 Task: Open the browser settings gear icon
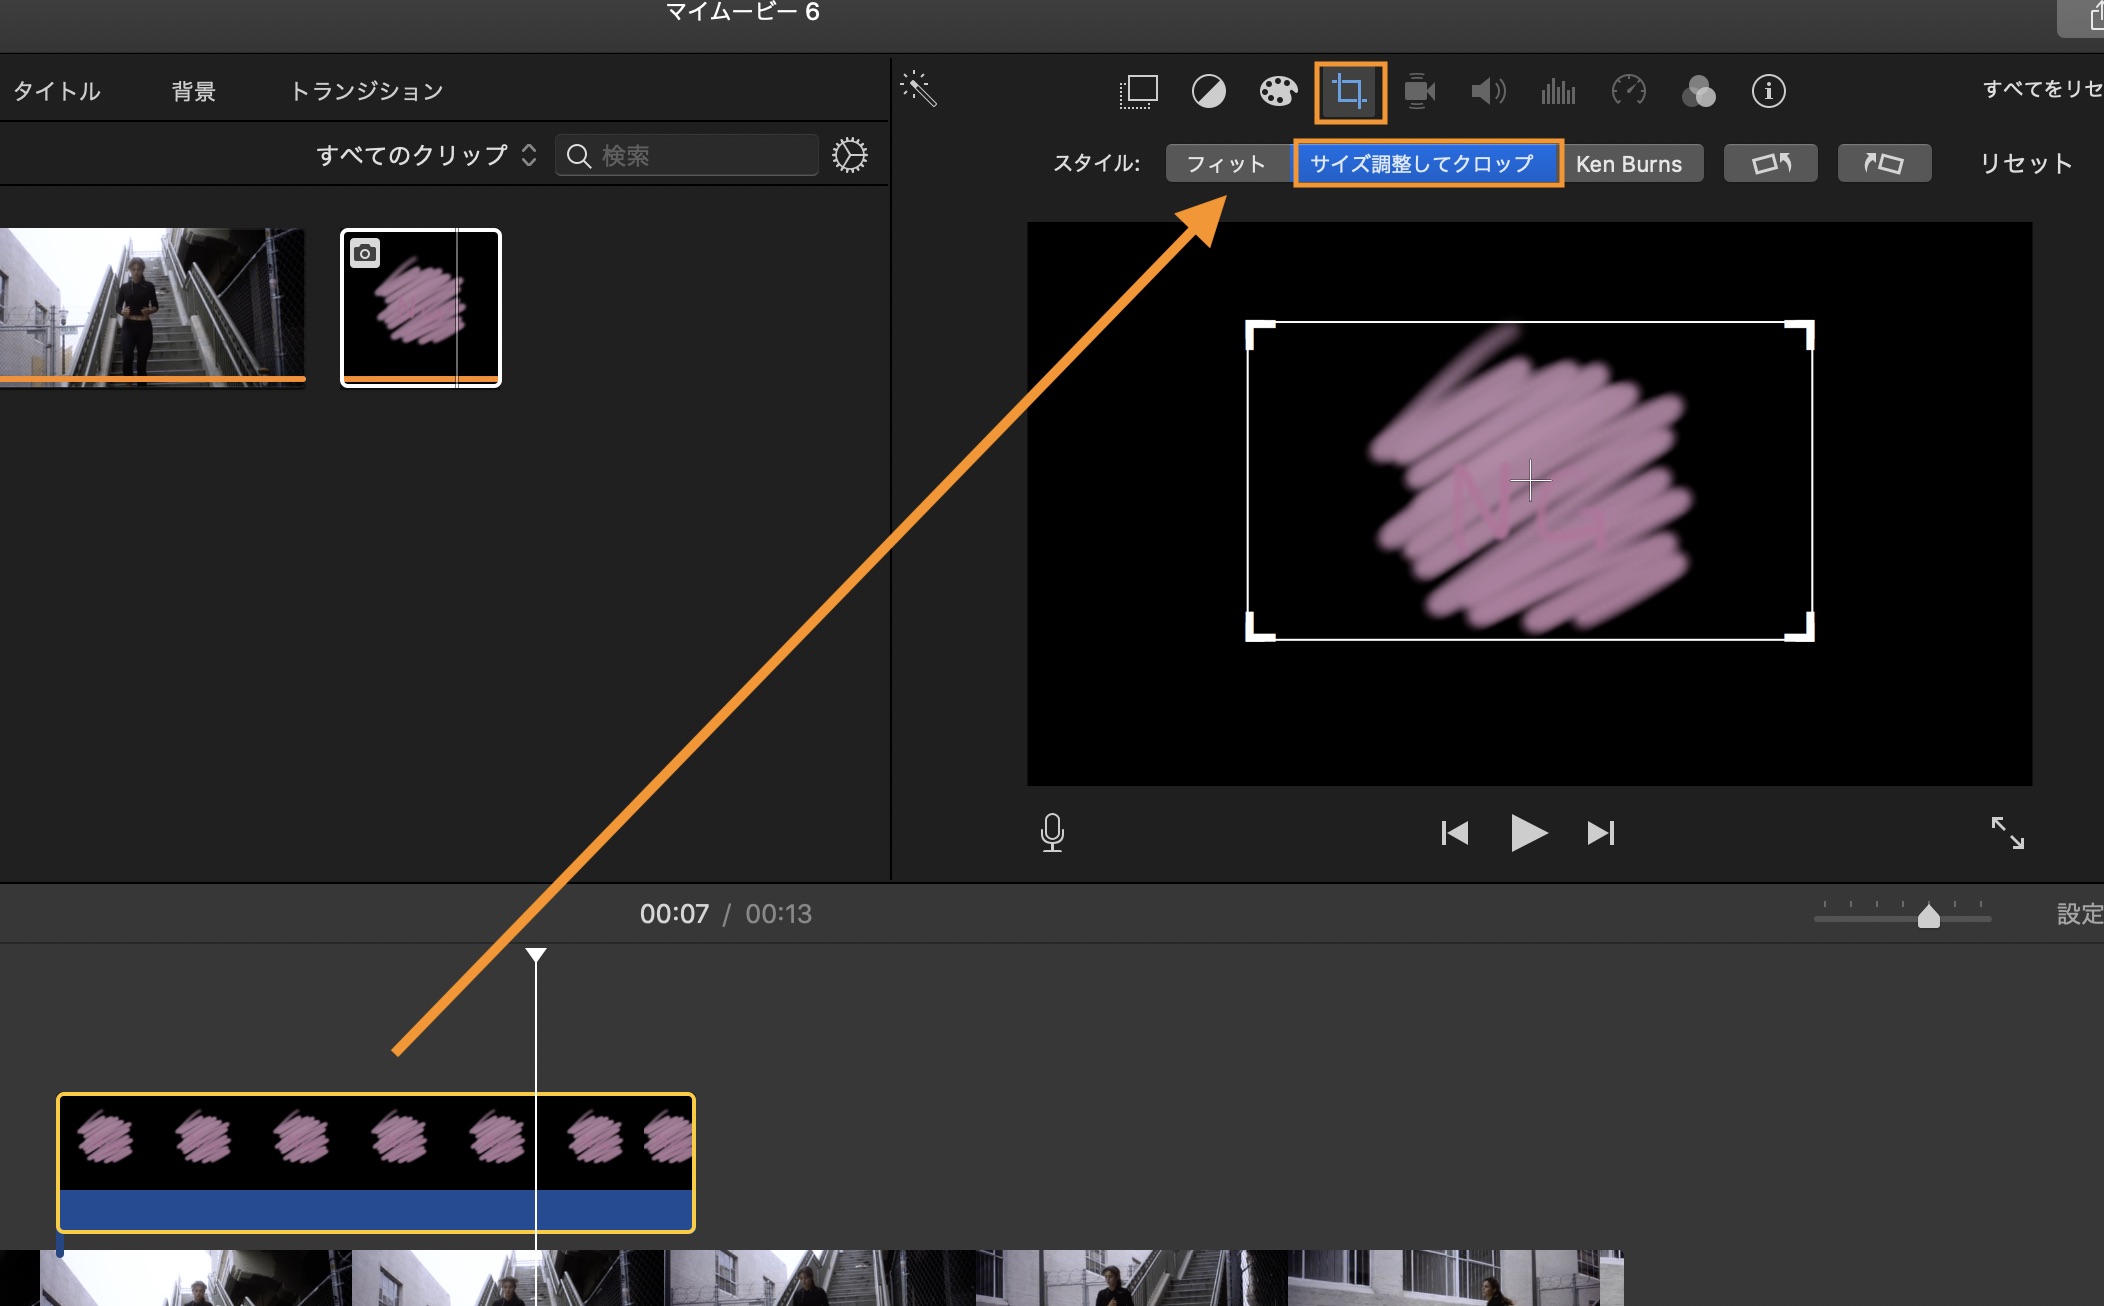click(850, 155)
